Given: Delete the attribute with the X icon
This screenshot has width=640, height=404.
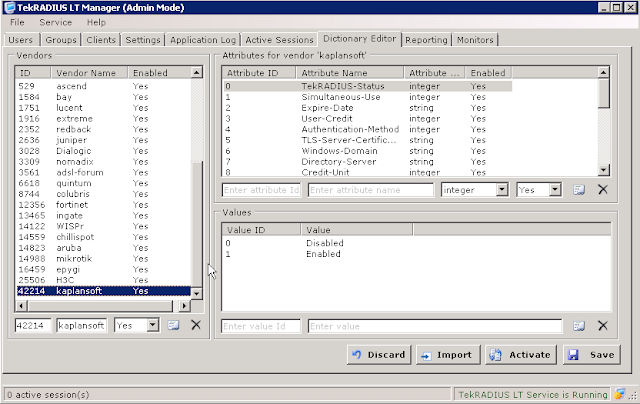Looking at the screenshot, I should [603, 190].
